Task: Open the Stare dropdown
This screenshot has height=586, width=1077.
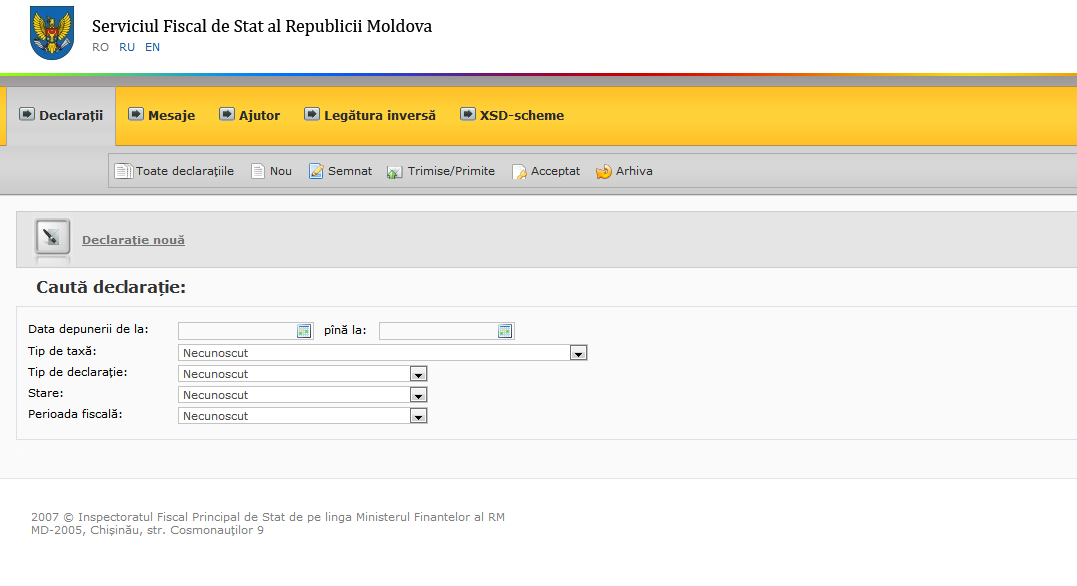Action: [x=419, y=395]
